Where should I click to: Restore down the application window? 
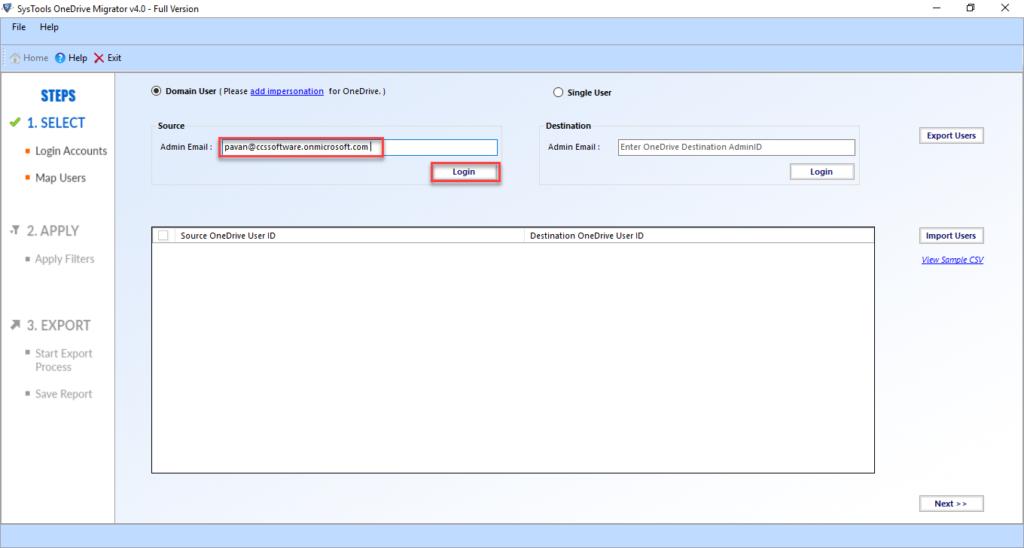pos(970,8)
